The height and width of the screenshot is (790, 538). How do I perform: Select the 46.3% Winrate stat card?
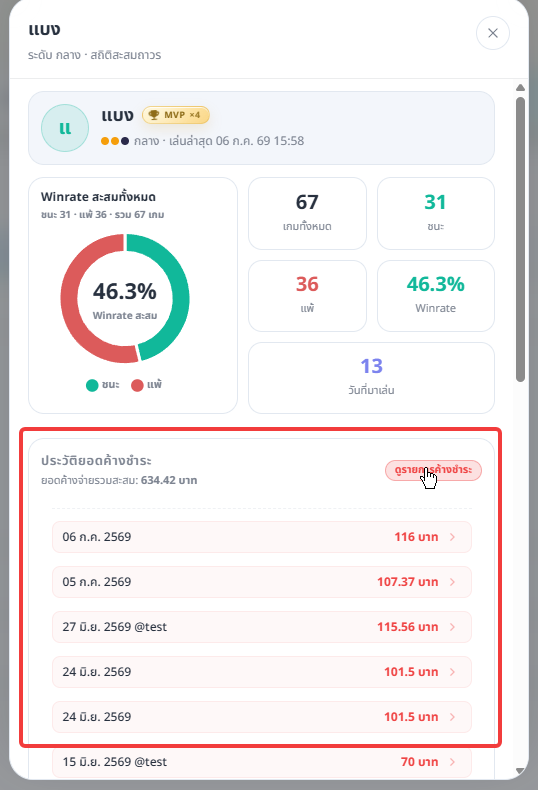pyautogui.click(x=436, y=296)
